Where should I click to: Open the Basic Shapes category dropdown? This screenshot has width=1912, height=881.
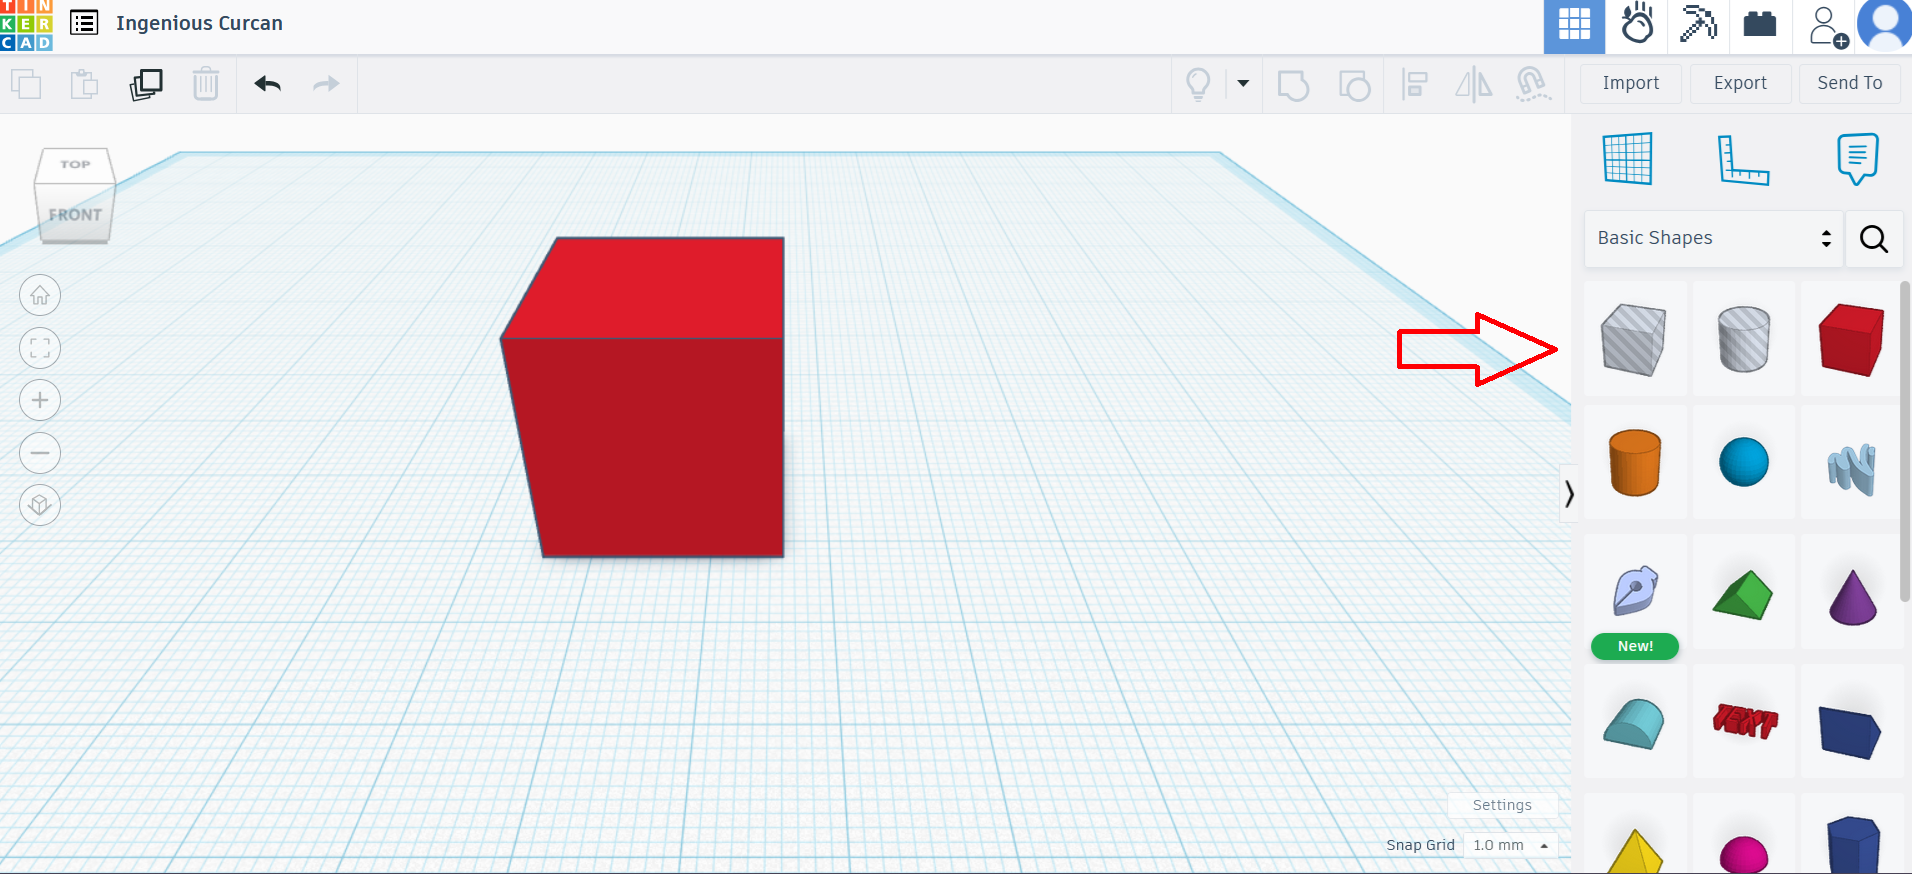pos(1713,239)
